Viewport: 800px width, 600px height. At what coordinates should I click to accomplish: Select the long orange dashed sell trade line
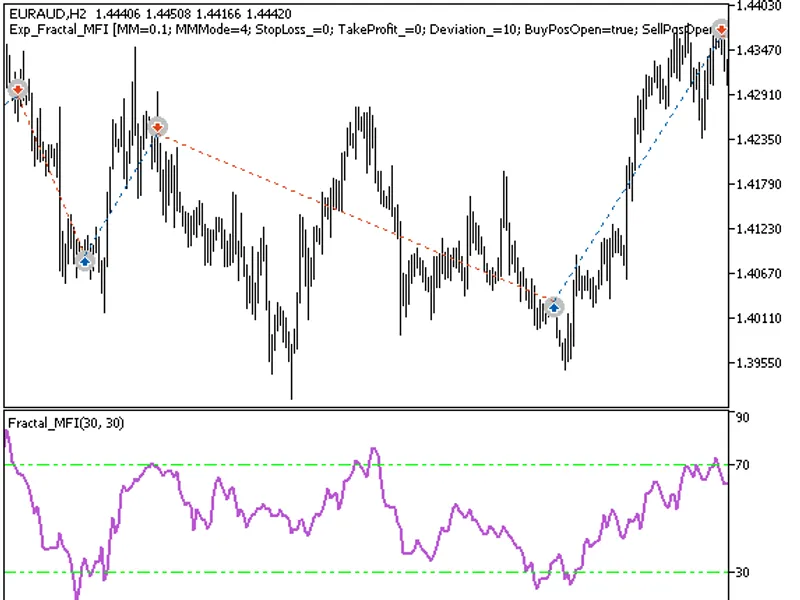(x=357, y=218)
